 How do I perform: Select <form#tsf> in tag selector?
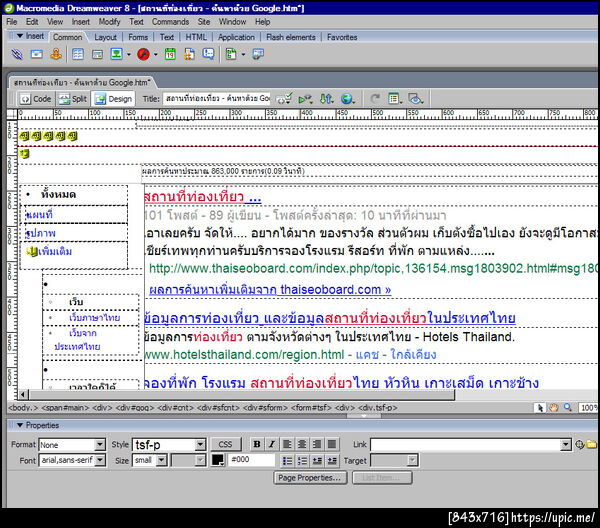[x=311, y=408]
